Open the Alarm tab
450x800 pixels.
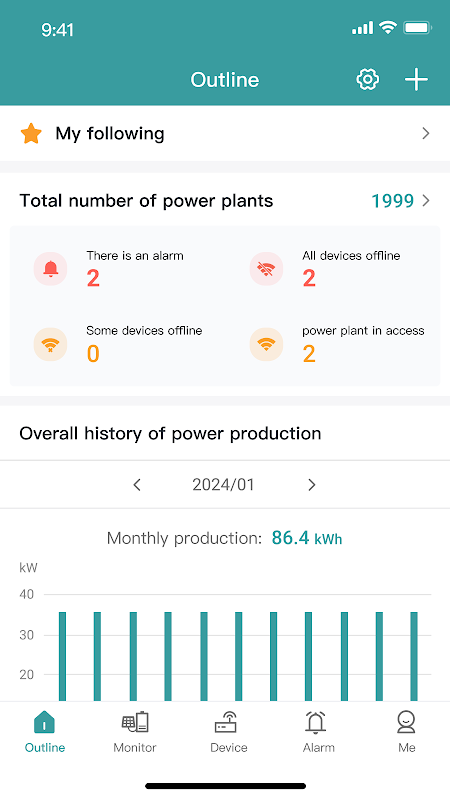point(318,732)
